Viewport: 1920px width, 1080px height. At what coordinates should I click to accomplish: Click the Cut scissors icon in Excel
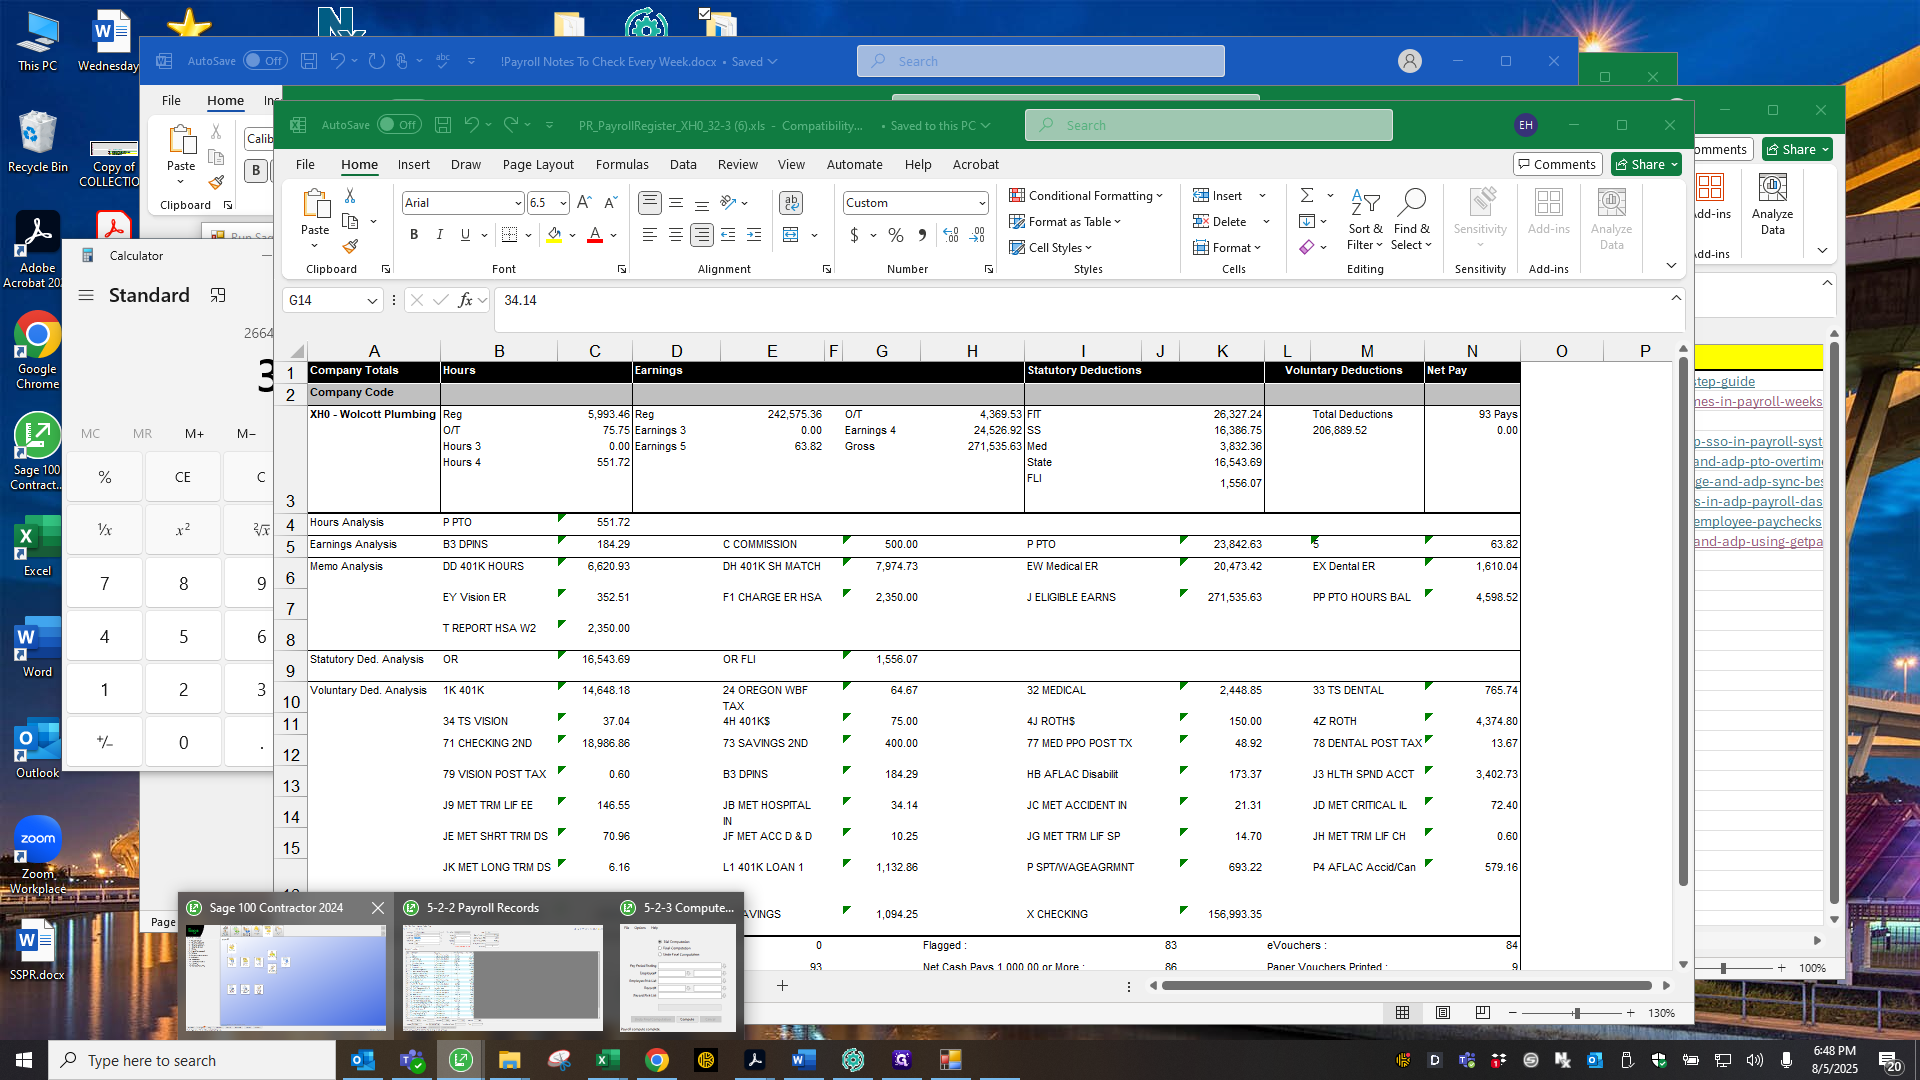(x=350, y=195)
